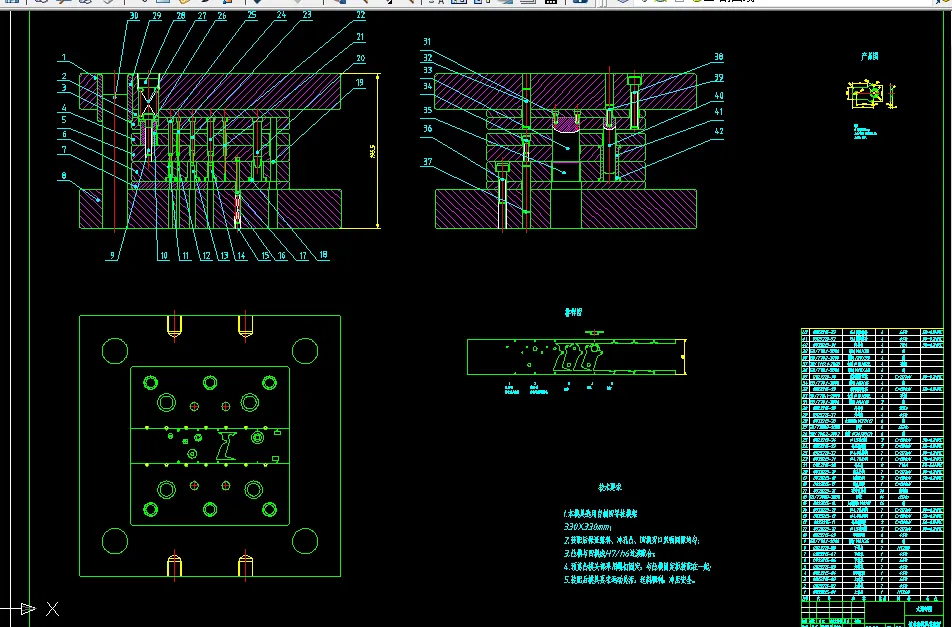Select the 330X330mm text in technical requirements

587,527
